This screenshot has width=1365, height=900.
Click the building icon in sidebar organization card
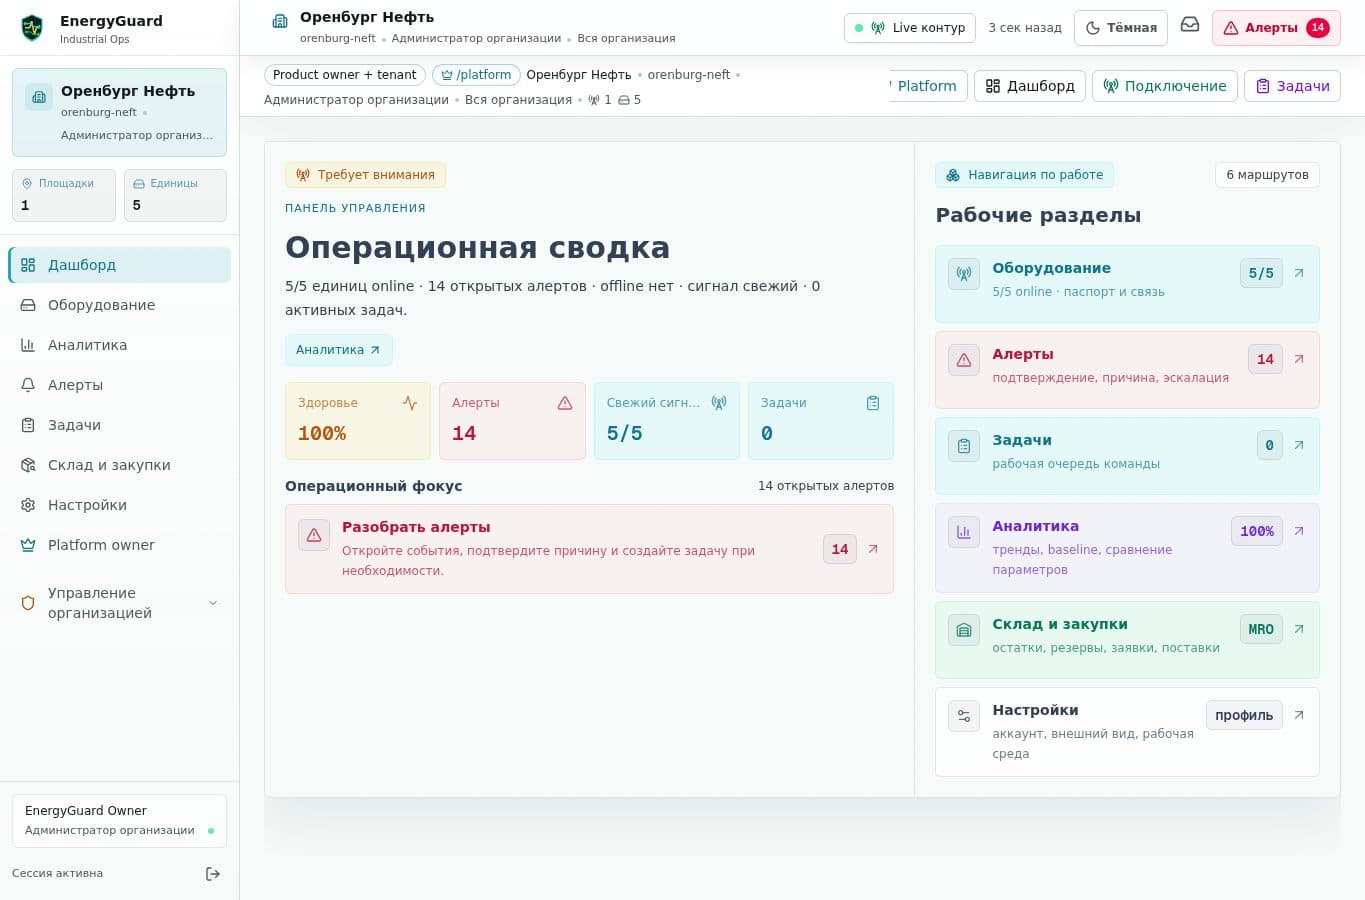pos(39,97)
